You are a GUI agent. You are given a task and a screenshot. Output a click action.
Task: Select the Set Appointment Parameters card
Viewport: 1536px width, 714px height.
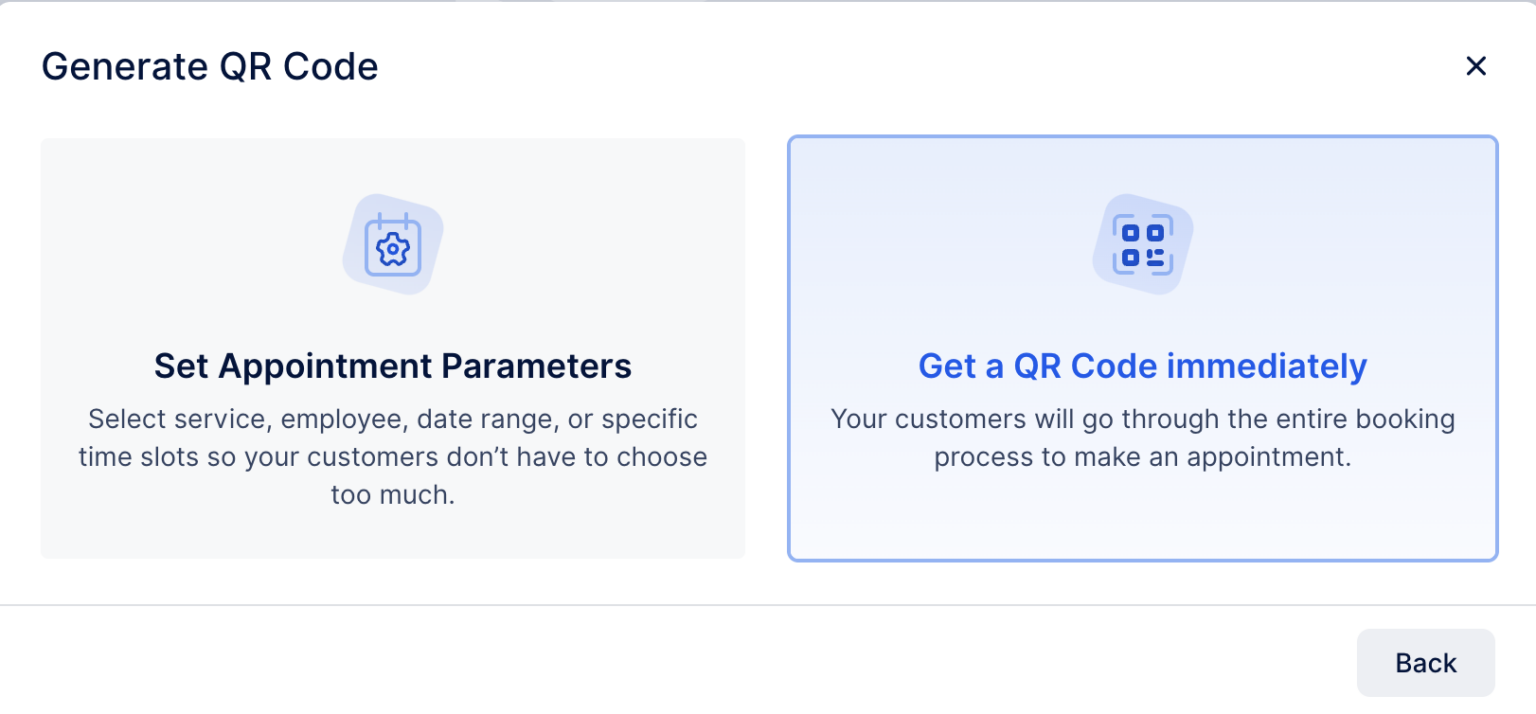click(x=393, y=347)
